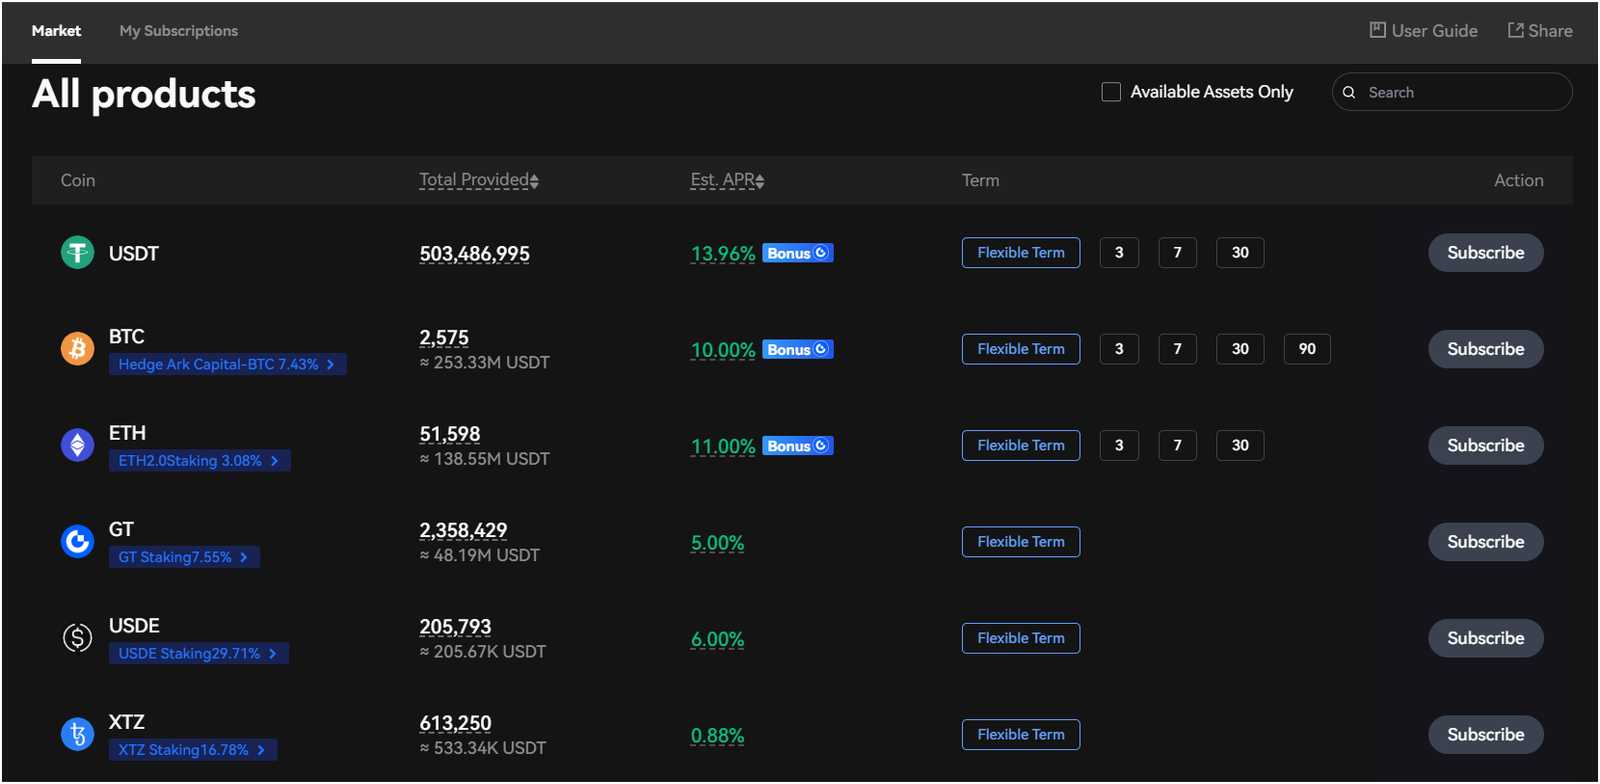Screen dimensions: 1600x784
Task: Select 90-day term for BTC
Action: 1307,349
